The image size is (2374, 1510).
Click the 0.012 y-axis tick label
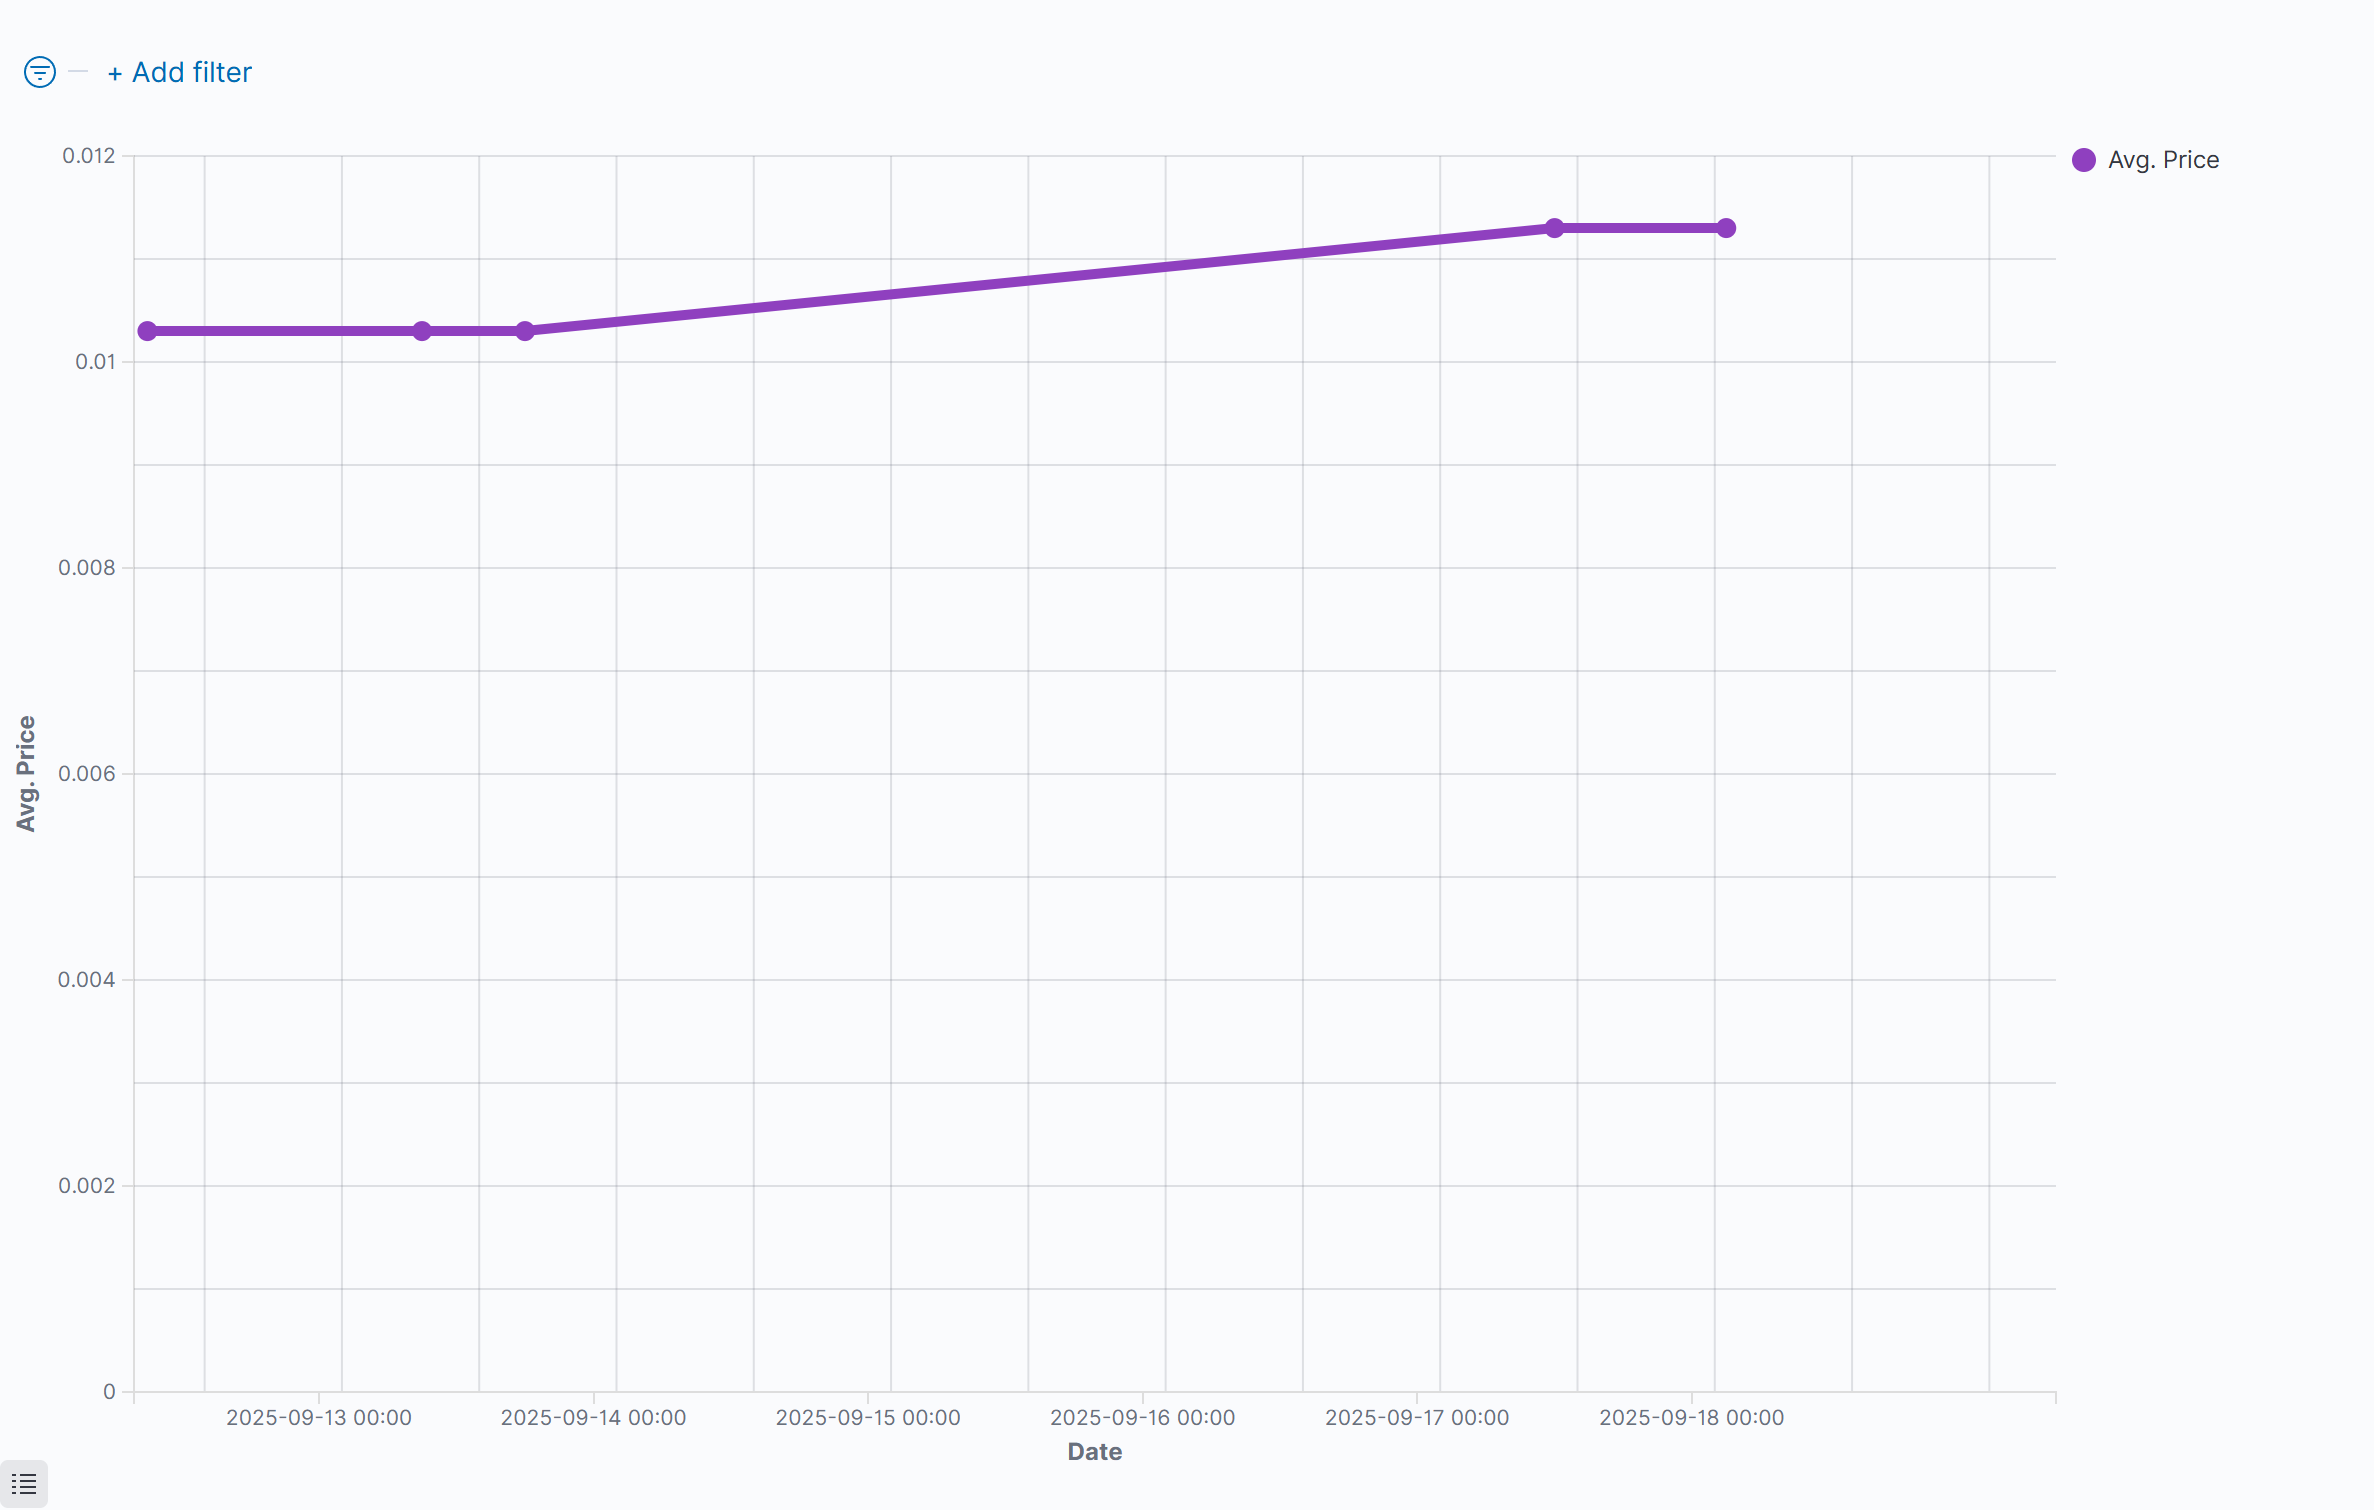[x=89, y=156]
